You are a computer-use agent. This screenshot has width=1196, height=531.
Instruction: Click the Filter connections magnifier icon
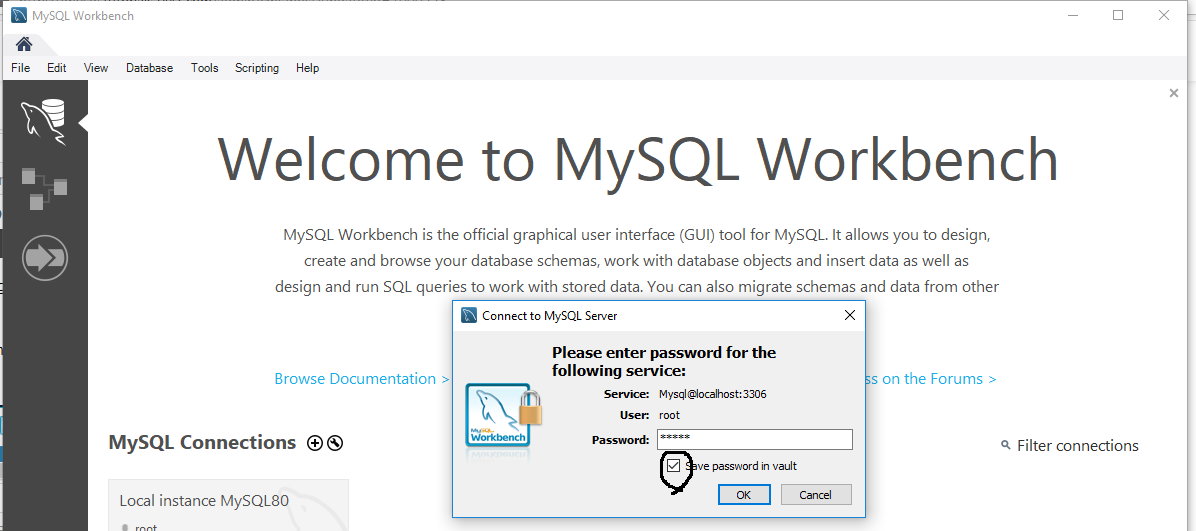click(x=1006, y=446)
